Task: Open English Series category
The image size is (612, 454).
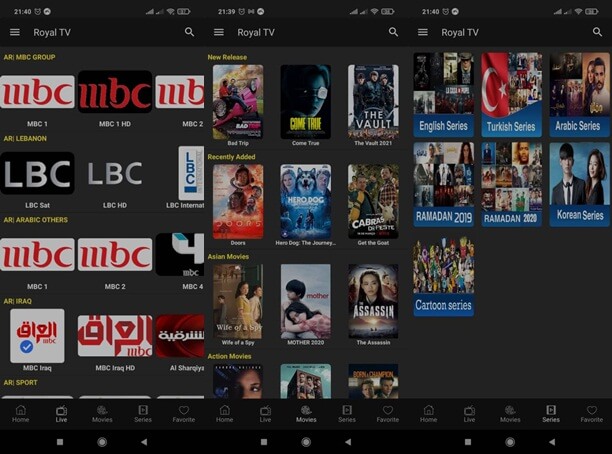Action: [444, 95]
